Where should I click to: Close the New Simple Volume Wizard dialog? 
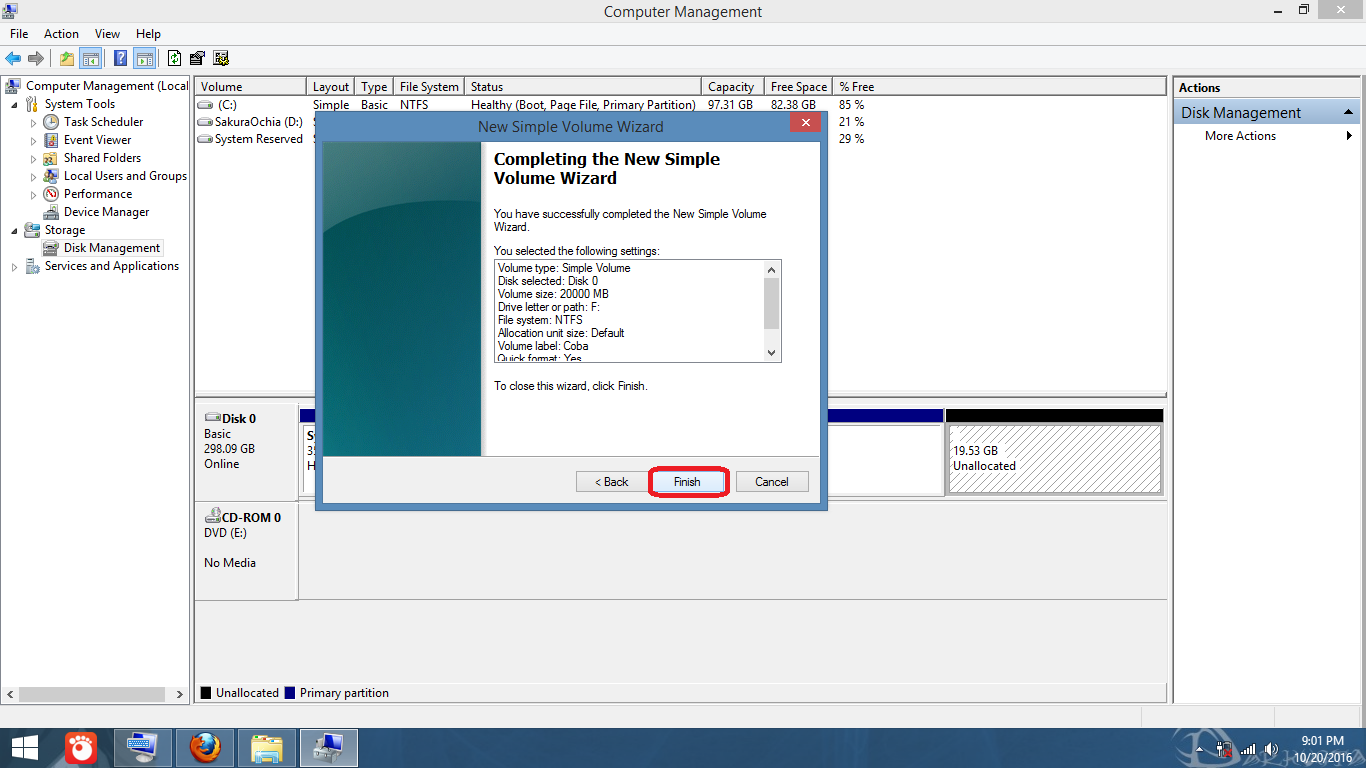805,123
